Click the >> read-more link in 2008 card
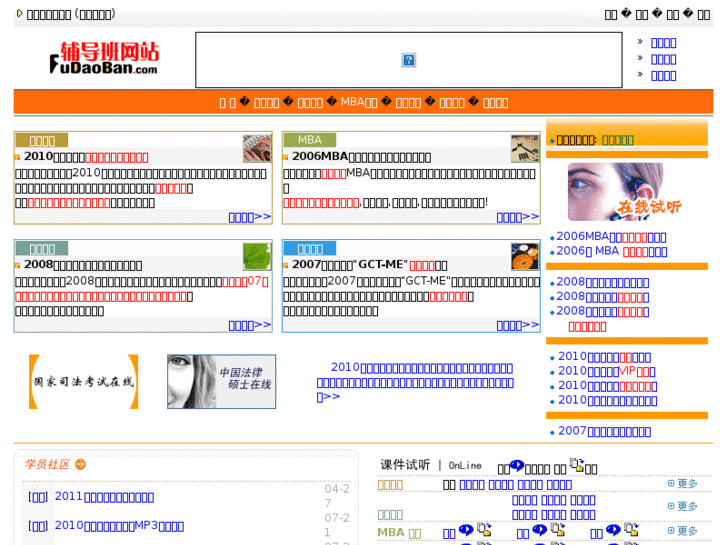 point(249,325)
